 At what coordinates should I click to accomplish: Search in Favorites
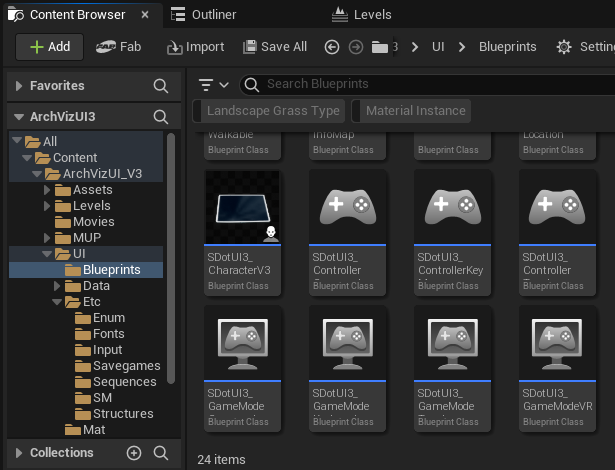click(x=161, y=86)
